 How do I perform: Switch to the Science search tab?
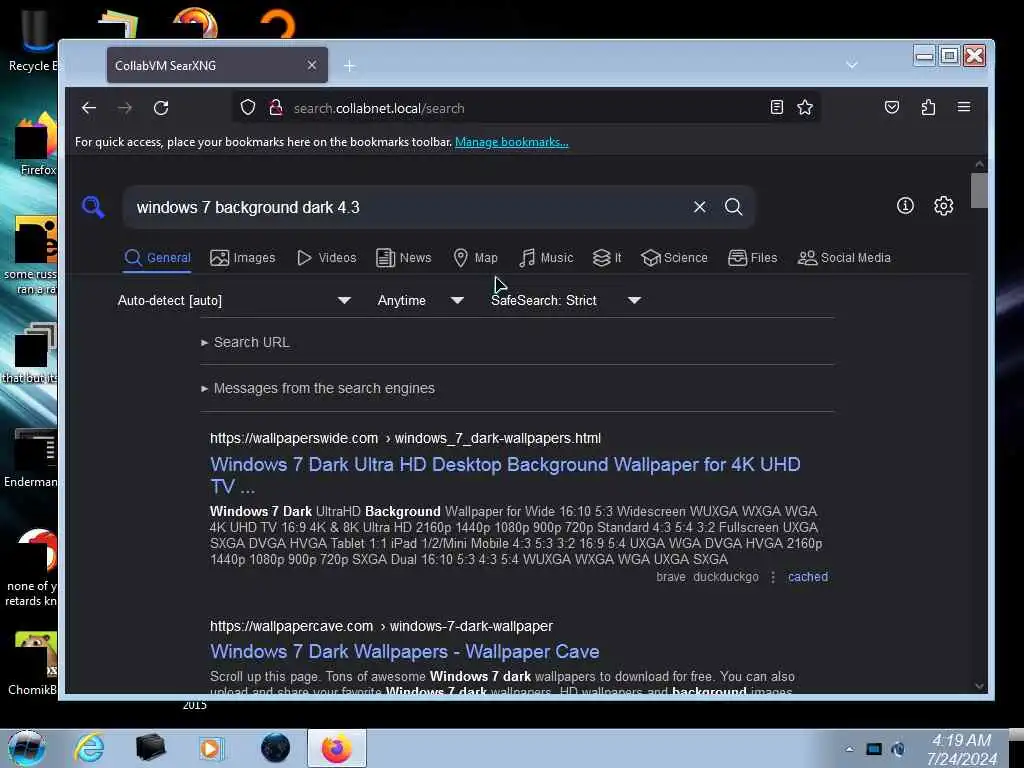tap(674, 258)
